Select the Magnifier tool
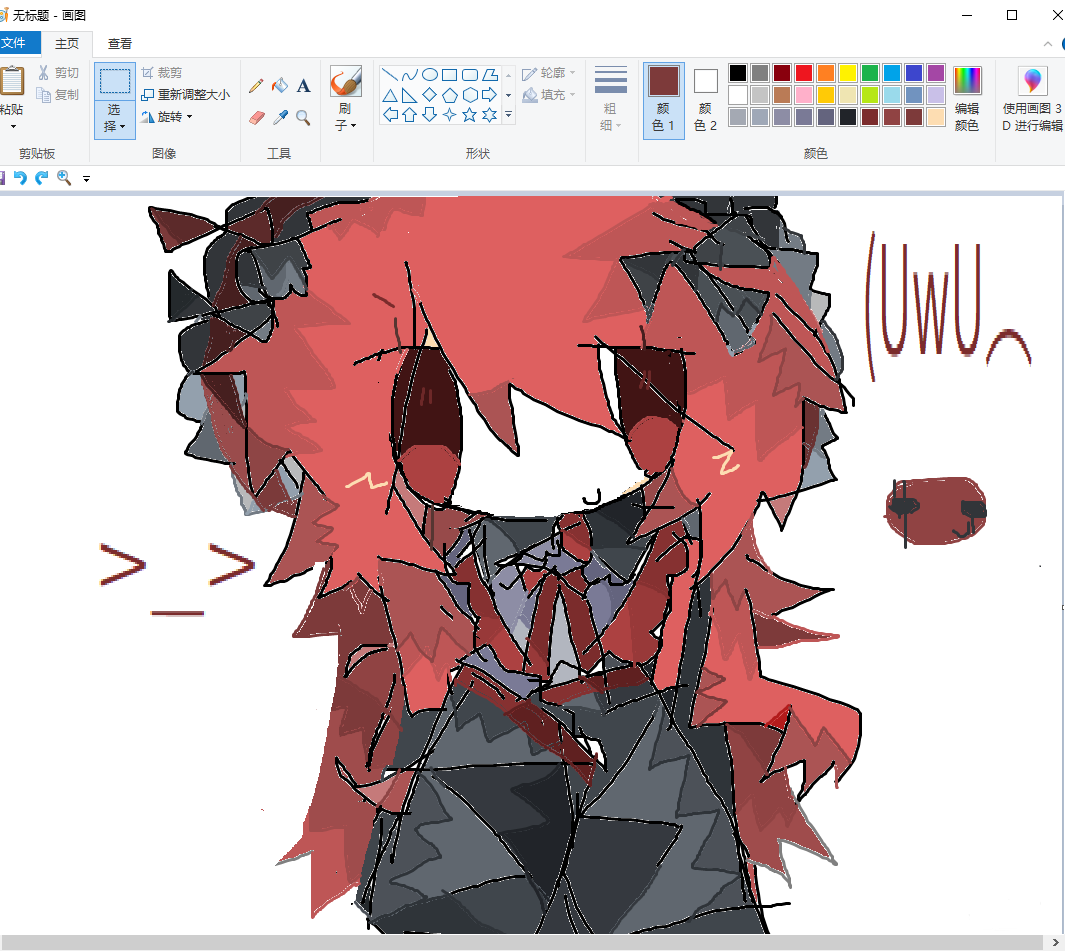 [x=304, y=118]
